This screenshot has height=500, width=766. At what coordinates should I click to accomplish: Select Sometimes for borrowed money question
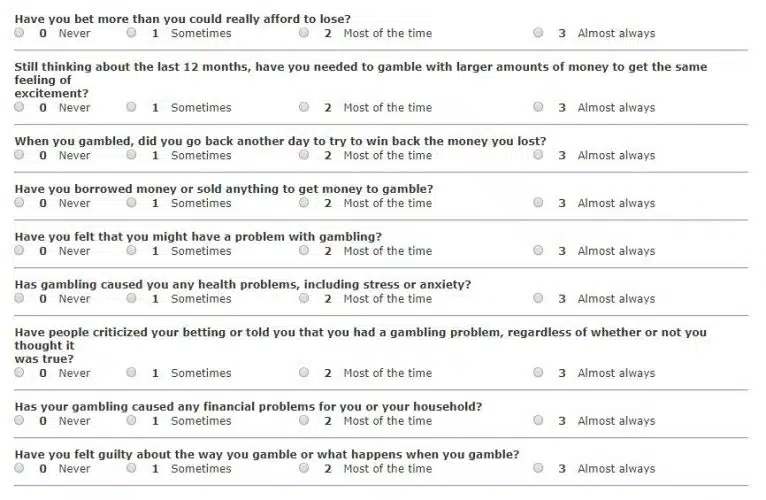pos(131,203)
